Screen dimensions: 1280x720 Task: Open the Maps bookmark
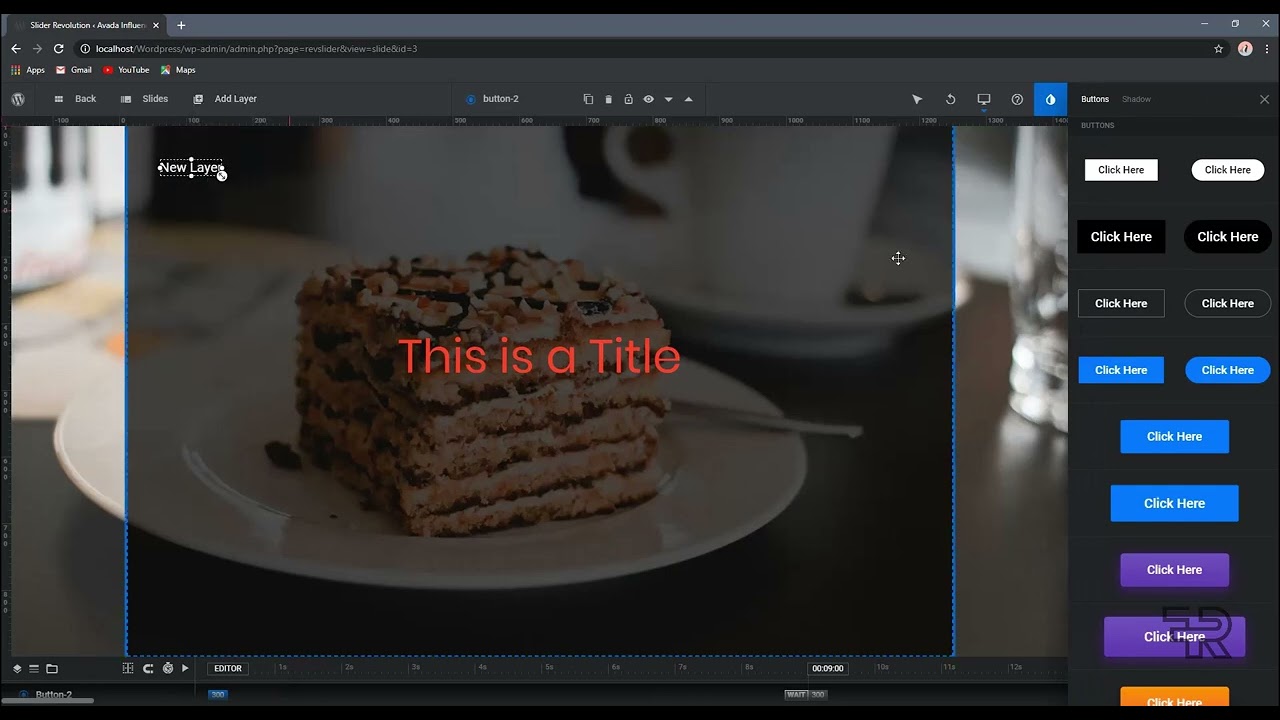click(x=178, y=70)
